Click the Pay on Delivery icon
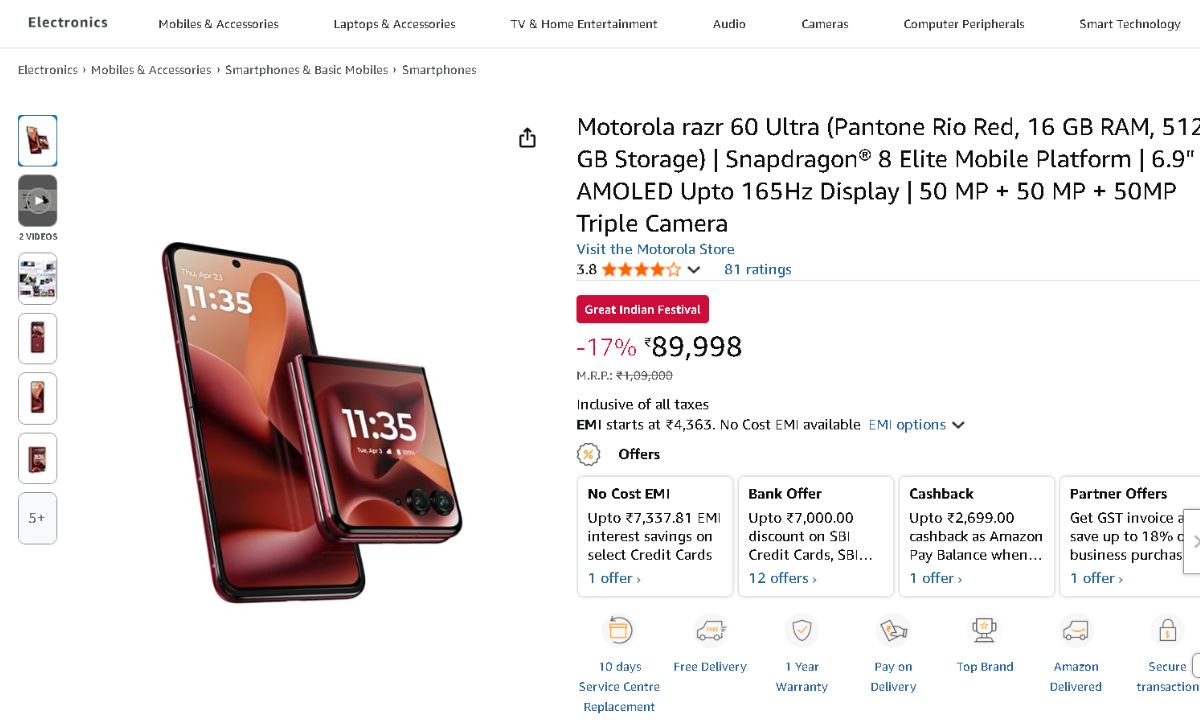This screenshot has width=1200, height=720. (893, 631)
